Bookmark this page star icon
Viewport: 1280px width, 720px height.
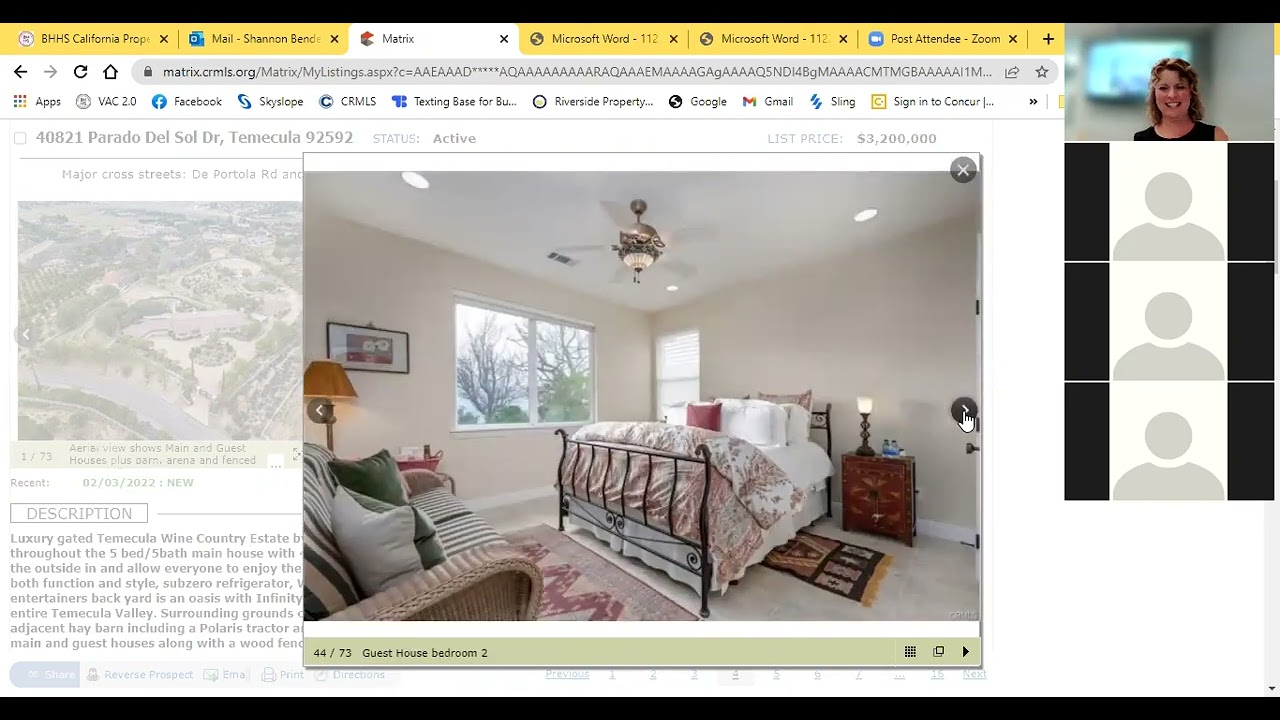[x=1042, y=72]
